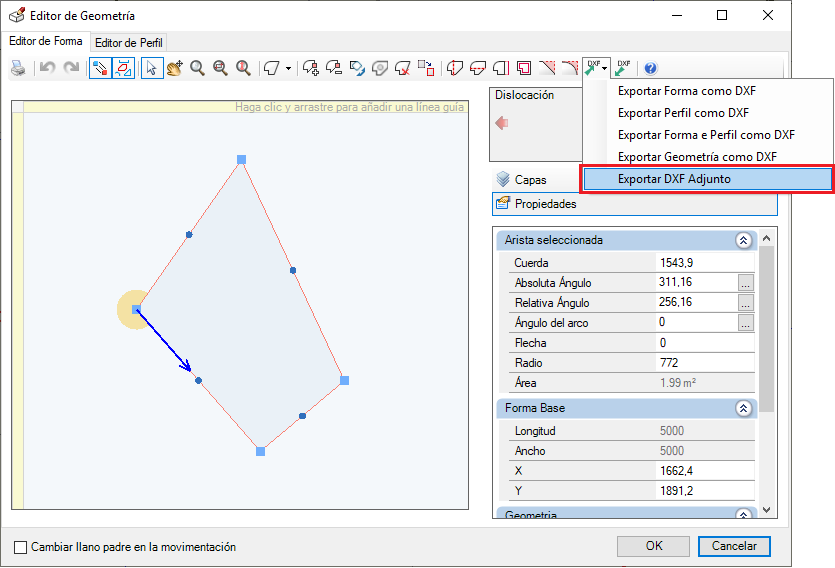Open ellipsis button for Relativa Ángulo
Viewport: 835px width, 568px height.
746,302
